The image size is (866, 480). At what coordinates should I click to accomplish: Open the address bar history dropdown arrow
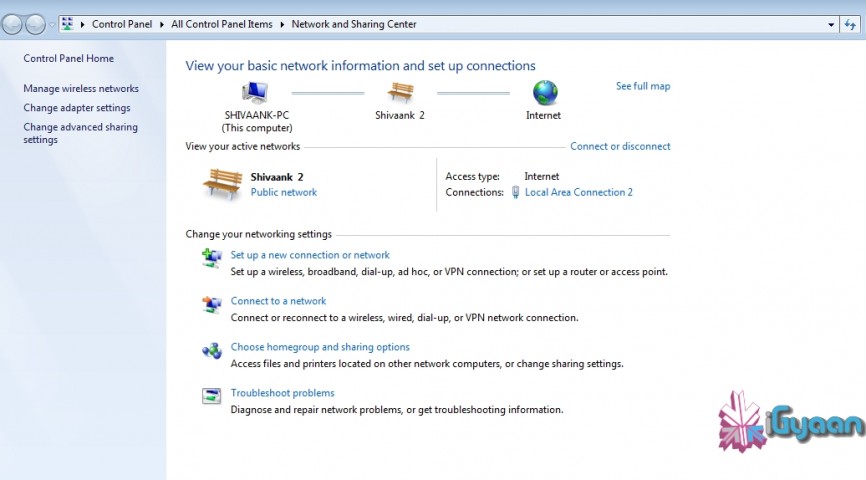831,24
